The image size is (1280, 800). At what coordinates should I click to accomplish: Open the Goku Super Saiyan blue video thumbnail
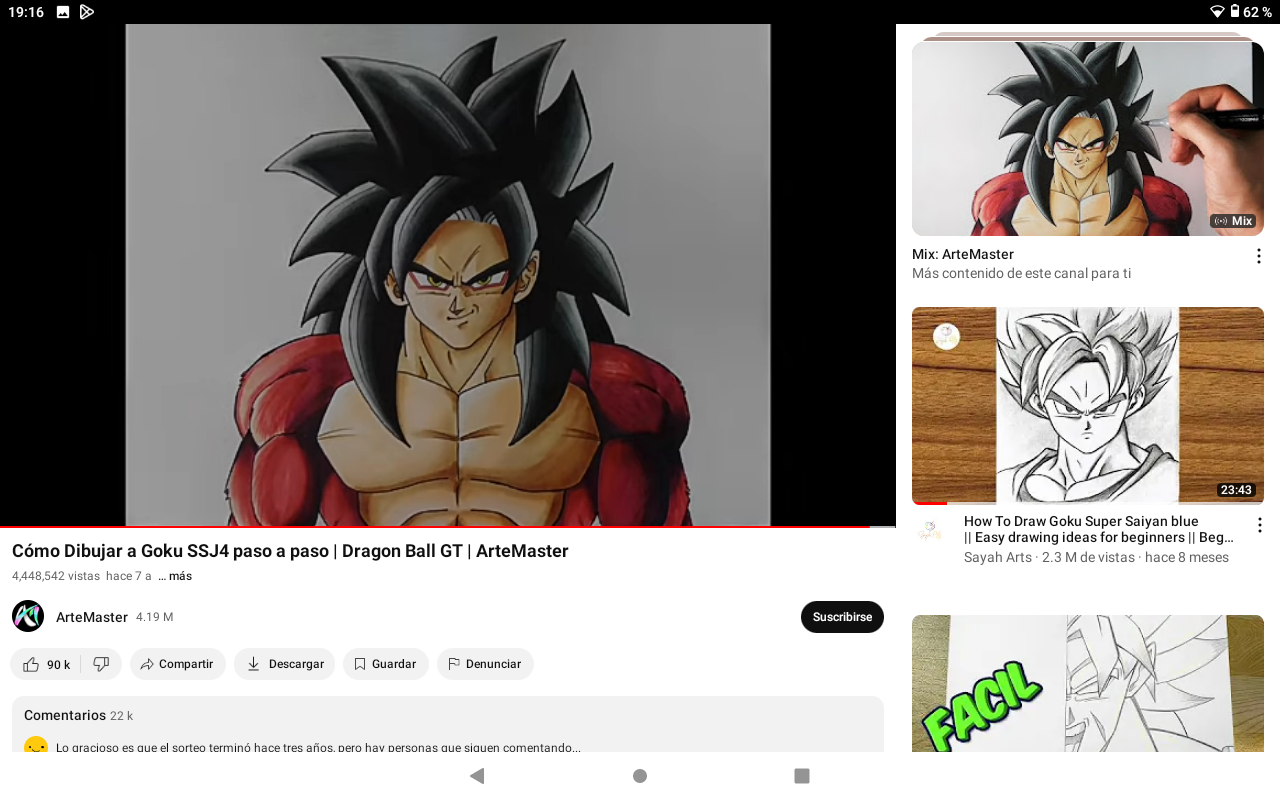click(x=1088, y=406)
